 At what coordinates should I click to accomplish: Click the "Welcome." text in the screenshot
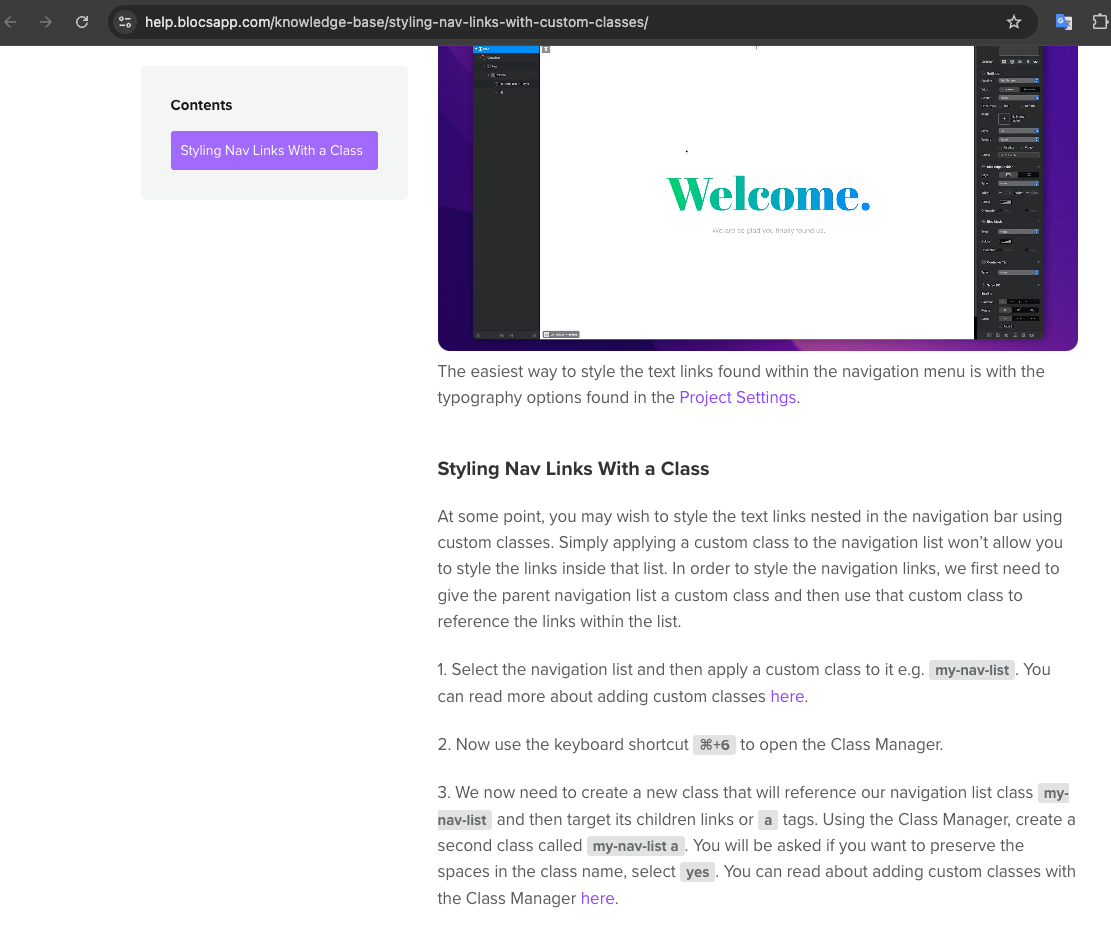tap(768, 194)
